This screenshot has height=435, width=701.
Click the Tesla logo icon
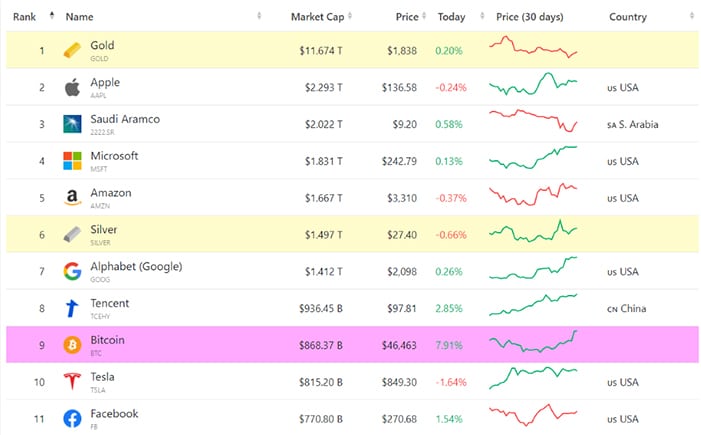click(x=72, y=381)
